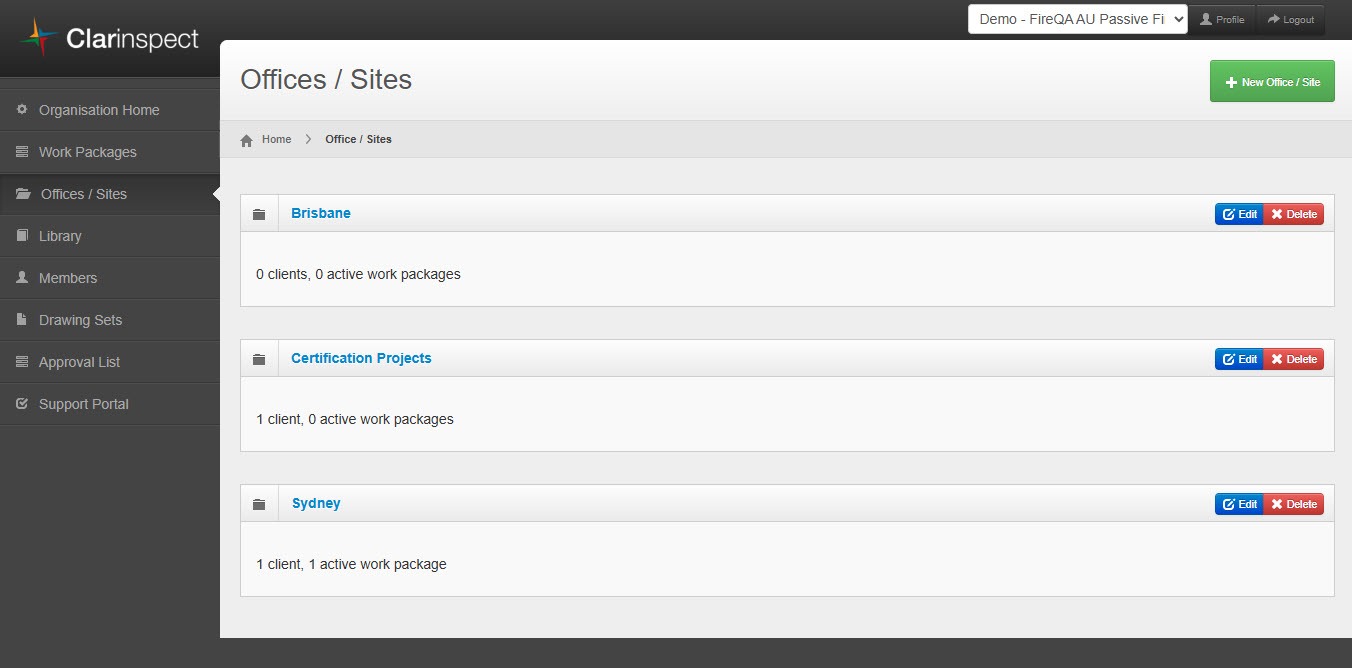Create a New Office / Site
This screenshot has height=668, width=1352.
point(1272,82)
